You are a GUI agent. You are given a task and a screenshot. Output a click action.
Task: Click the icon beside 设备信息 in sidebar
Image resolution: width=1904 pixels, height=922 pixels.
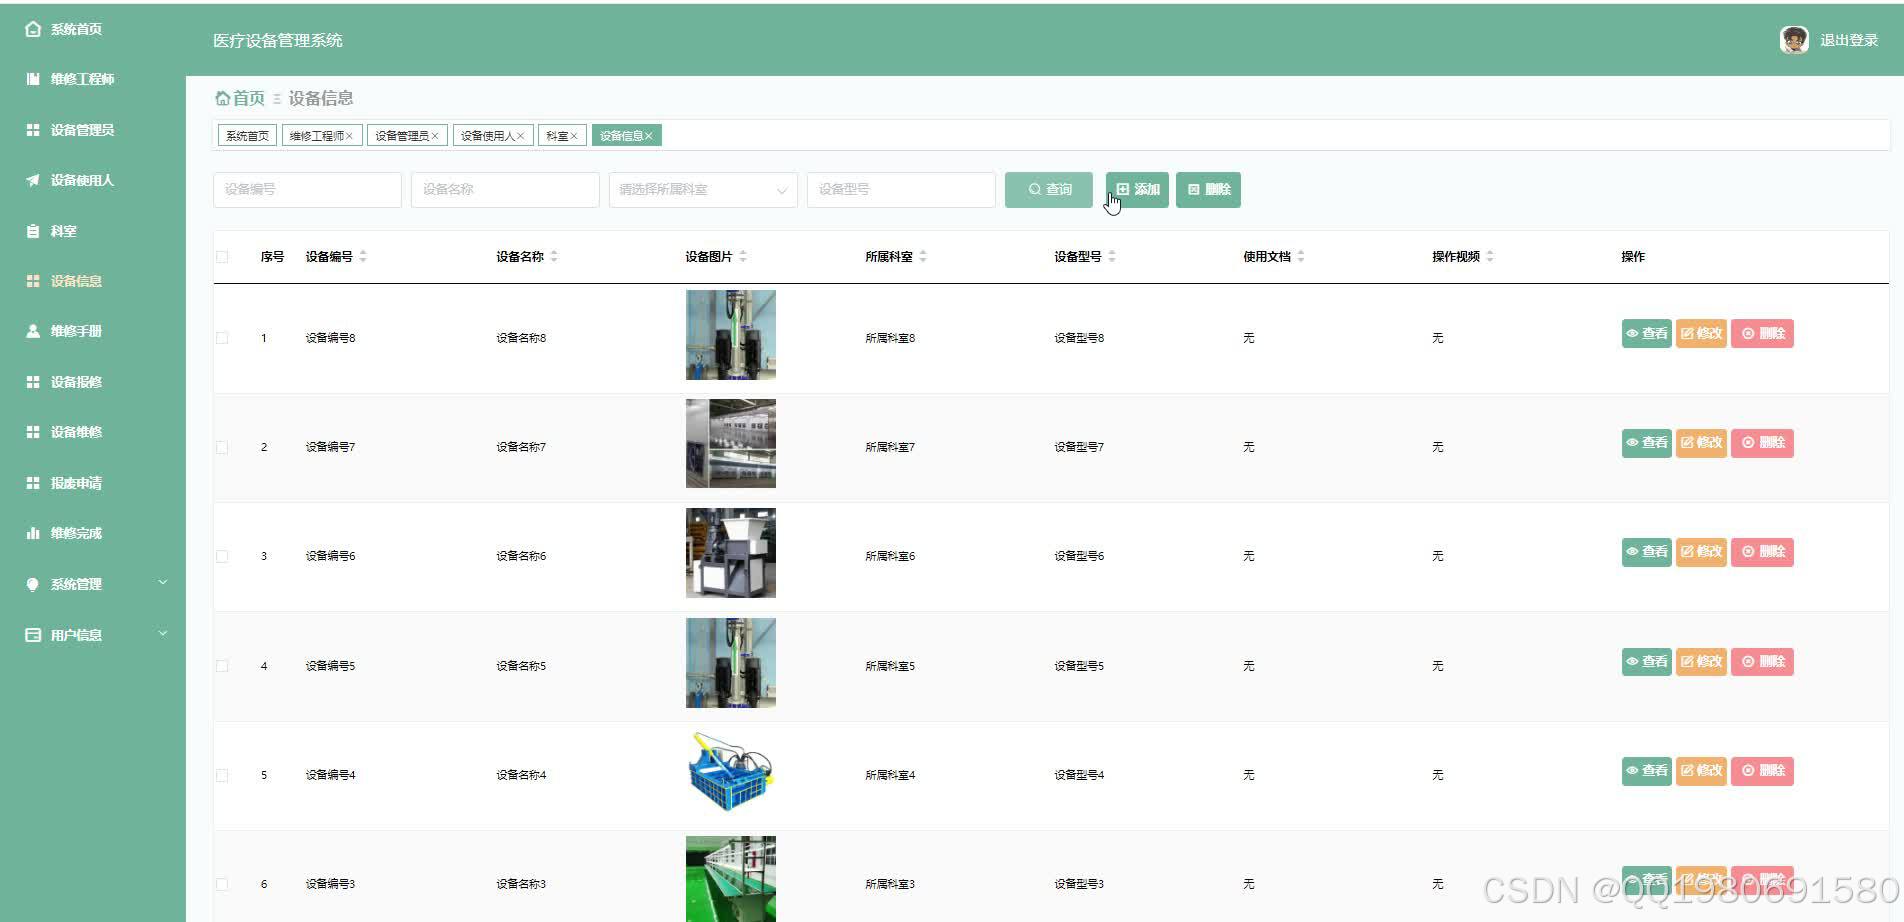[33, 281]
